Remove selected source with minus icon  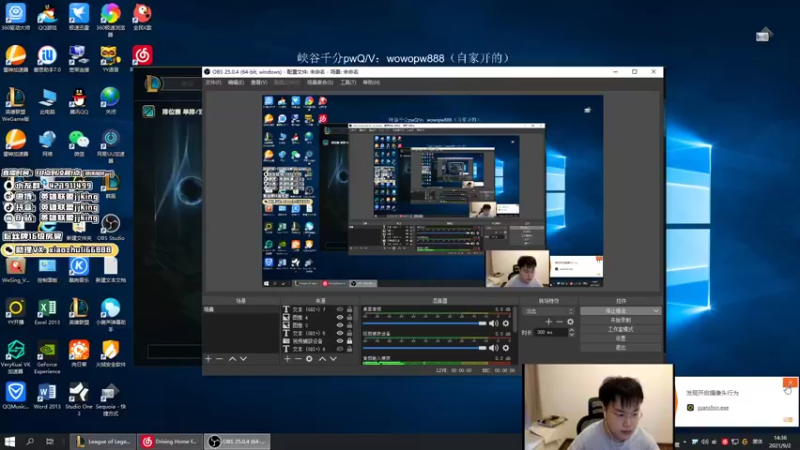click(x=298, y=359)
